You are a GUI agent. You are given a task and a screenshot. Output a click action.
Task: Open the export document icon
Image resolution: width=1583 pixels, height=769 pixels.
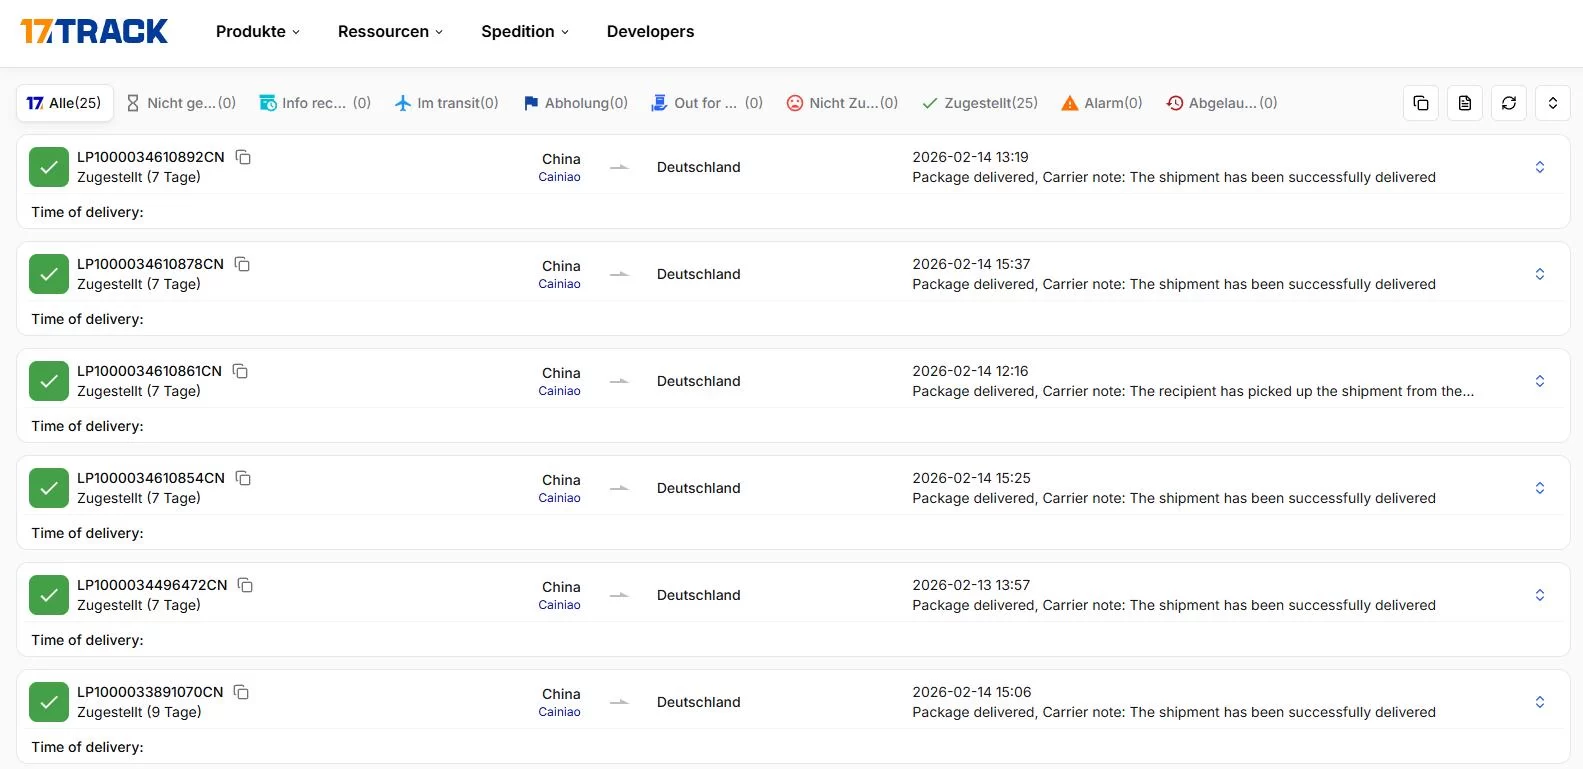click(x=1464, y=103)
